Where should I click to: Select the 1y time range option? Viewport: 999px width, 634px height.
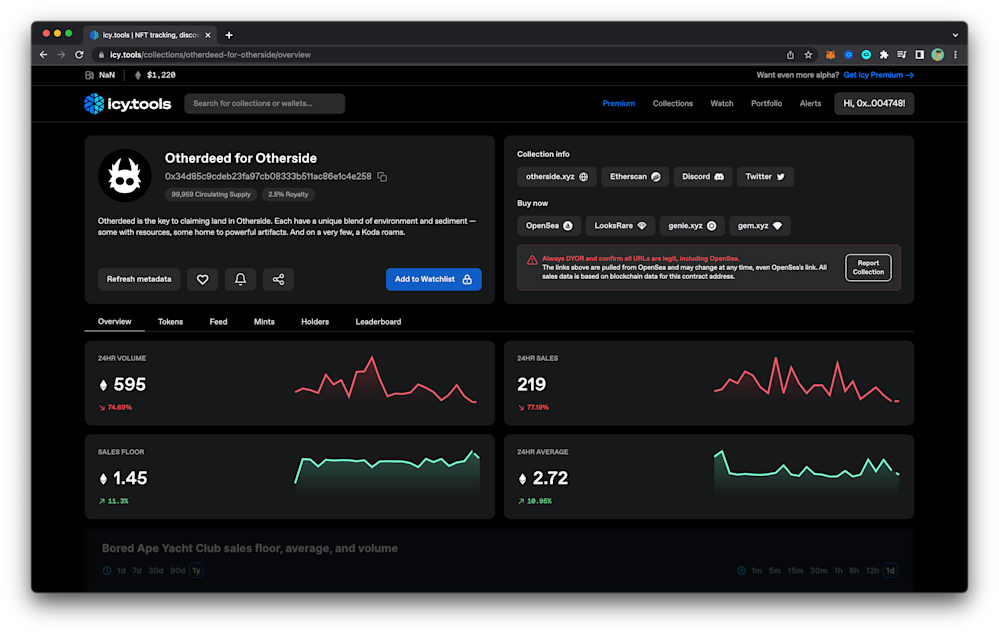(196, 570)
